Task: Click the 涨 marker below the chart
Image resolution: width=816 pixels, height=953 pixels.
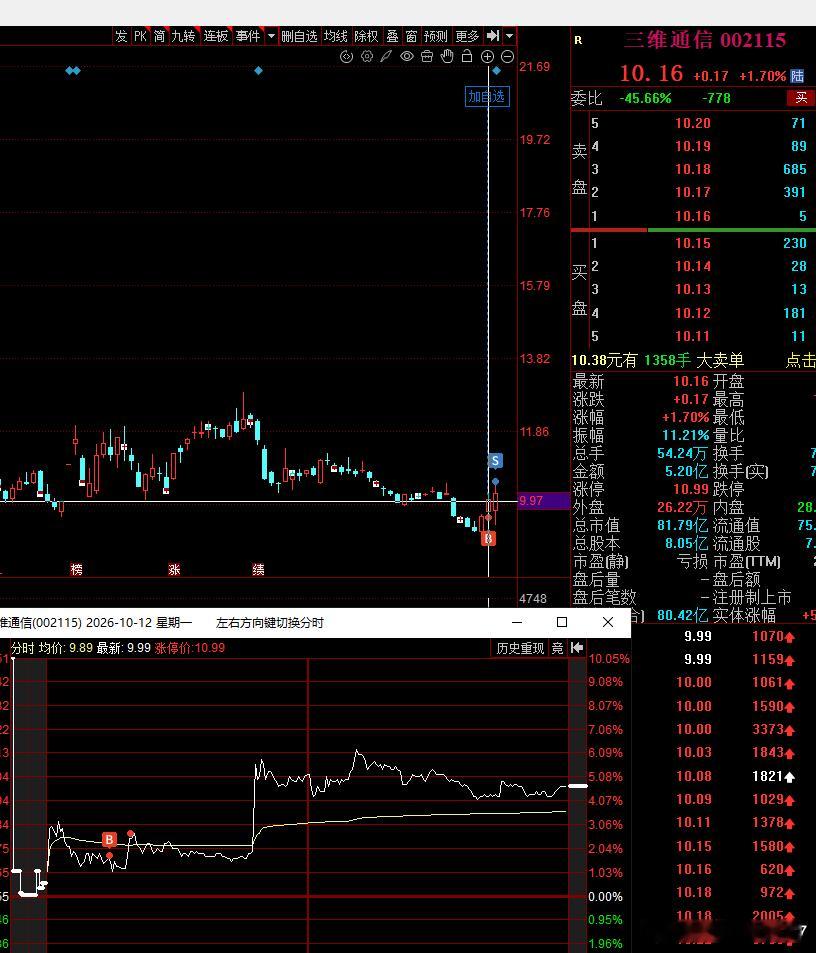Action: (x=174, y=569)
